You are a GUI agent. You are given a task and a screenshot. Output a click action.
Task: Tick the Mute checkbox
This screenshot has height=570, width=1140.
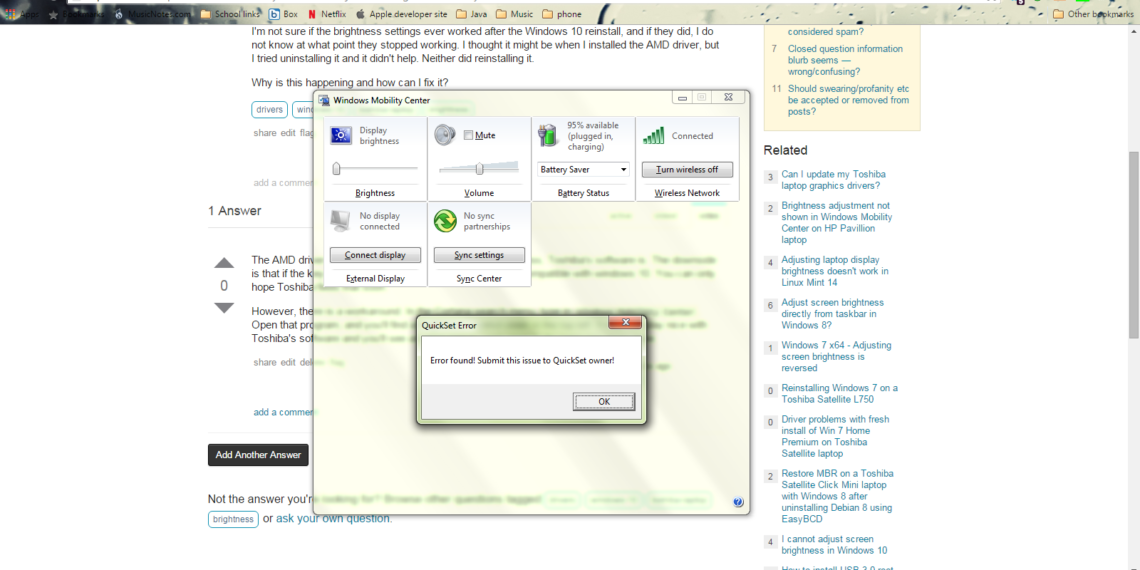(x=468, y=135)
